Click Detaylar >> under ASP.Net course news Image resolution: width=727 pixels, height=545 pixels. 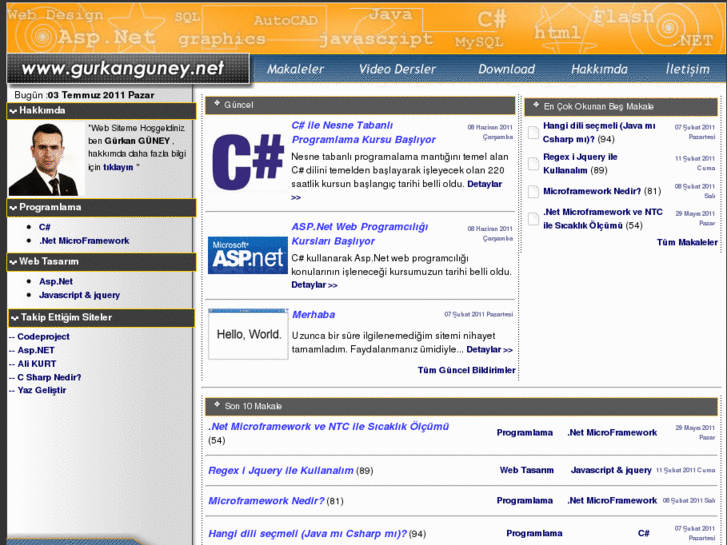tap(314, 285)
